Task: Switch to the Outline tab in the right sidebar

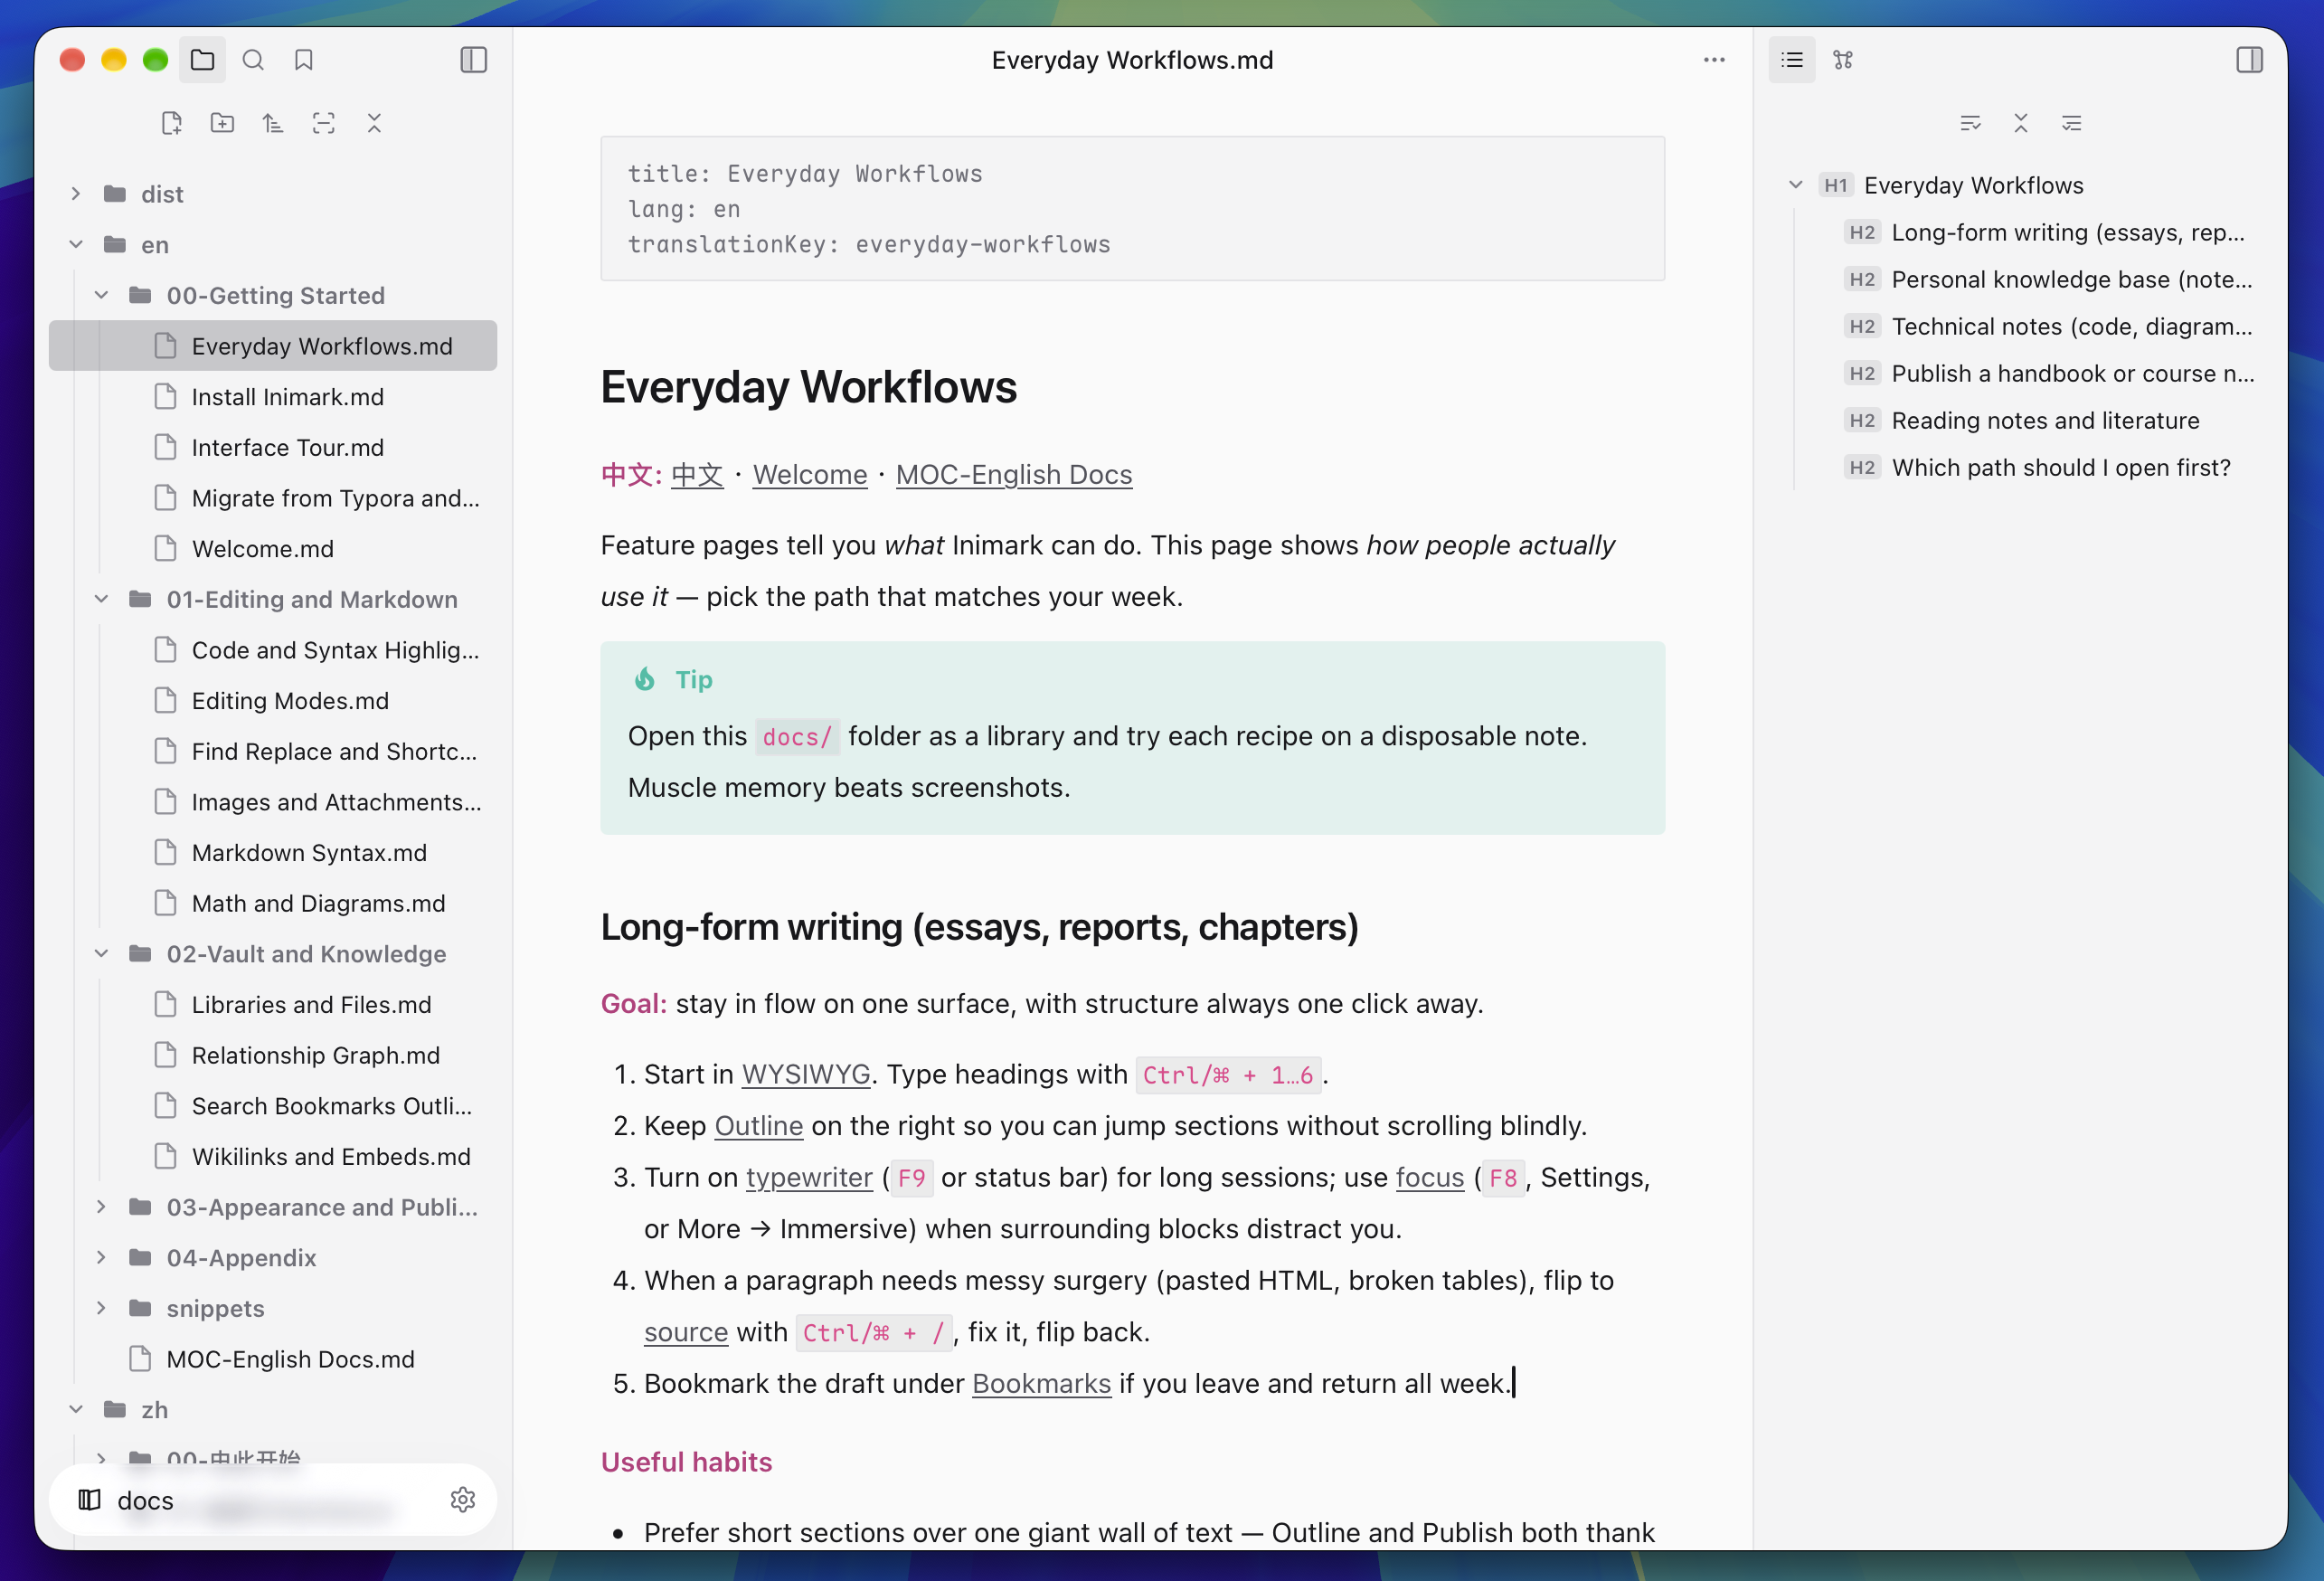Action: (x=1792, y=60)
